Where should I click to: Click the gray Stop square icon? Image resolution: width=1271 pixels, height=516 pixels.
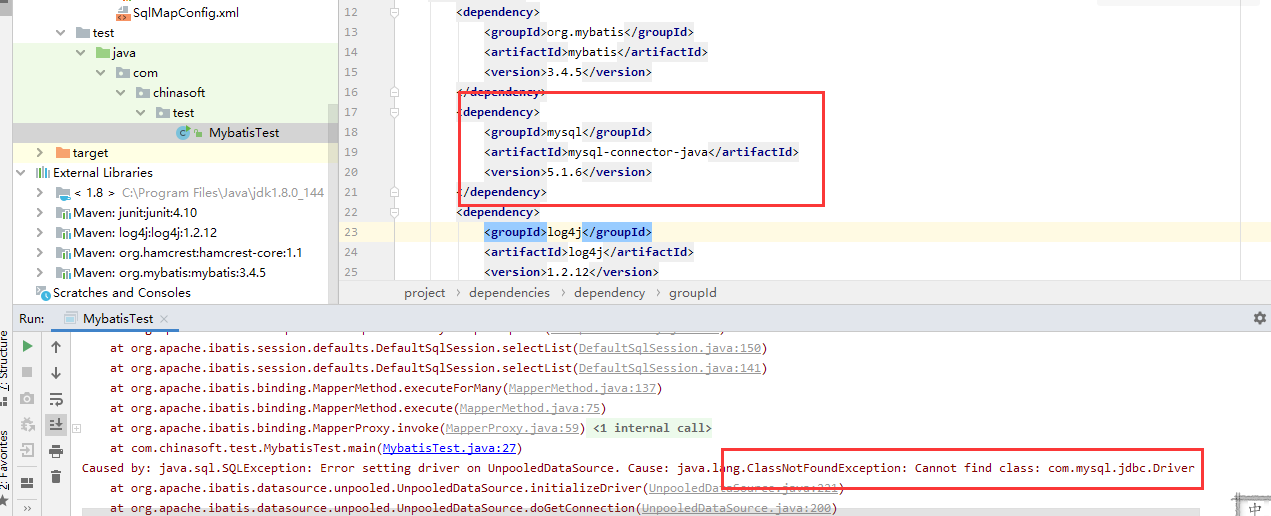click(28, 372)
